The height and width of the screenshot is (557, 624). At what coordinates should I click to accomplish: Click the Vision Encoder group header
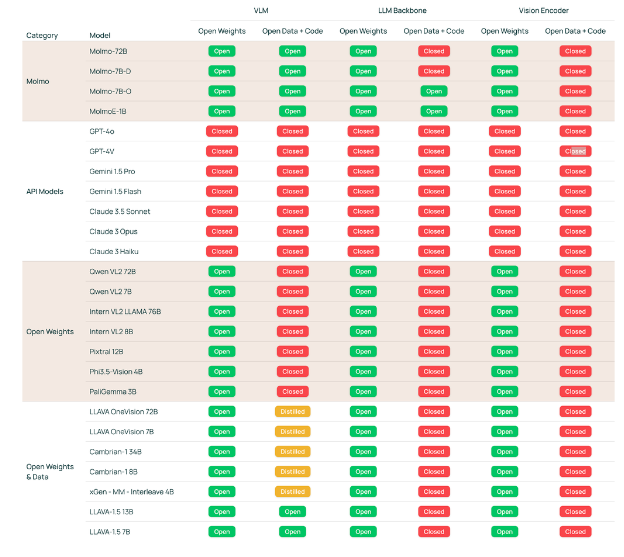[544, 10]
